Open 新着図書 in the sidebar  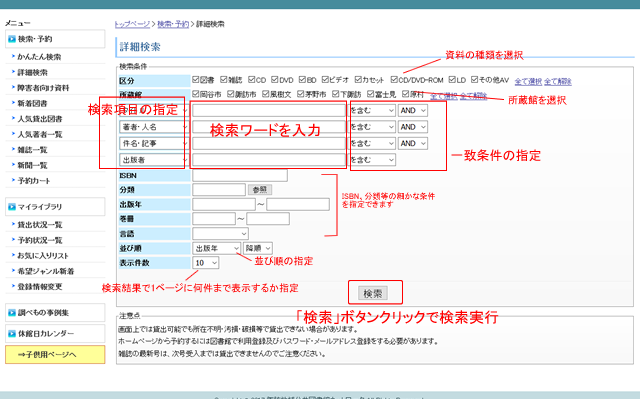(32, 103)
